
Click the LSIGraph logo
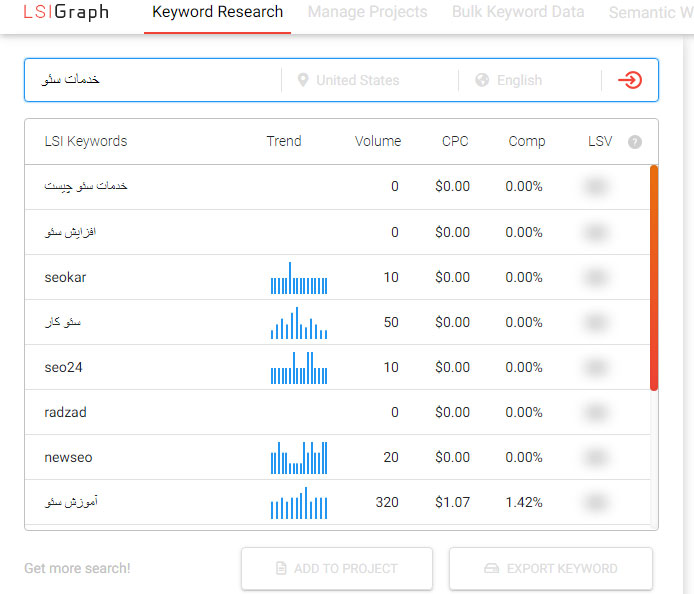click(66, 13)
